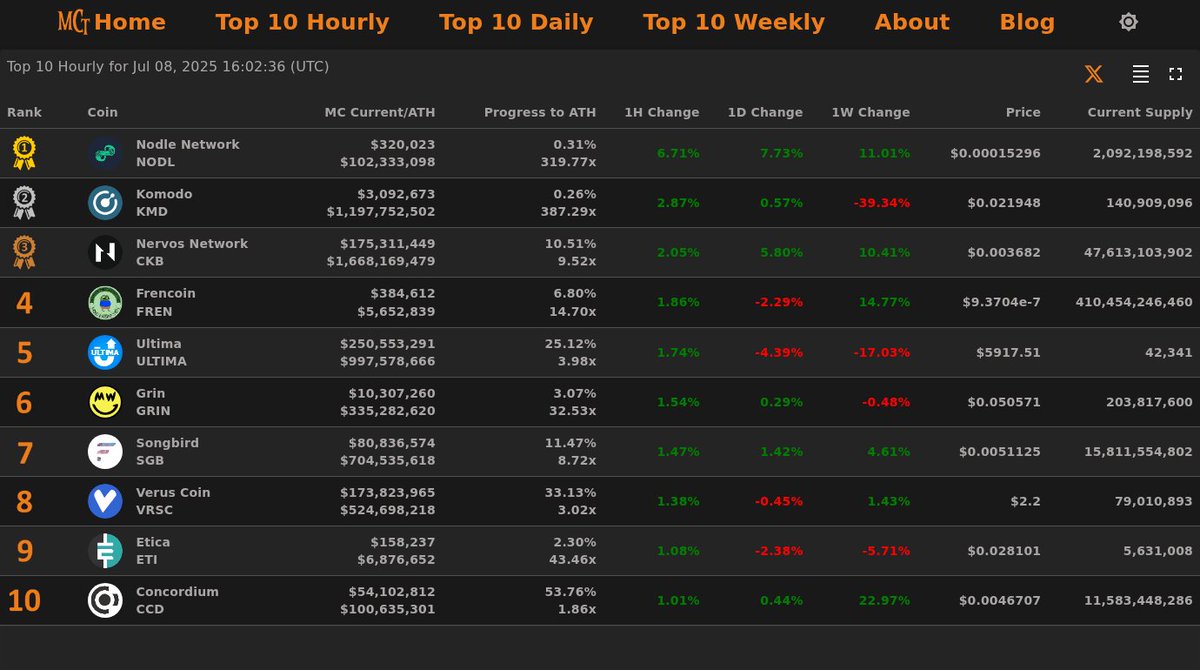Open the settings gear
Screen dimensions: 1200x670
click(1128, 21)
